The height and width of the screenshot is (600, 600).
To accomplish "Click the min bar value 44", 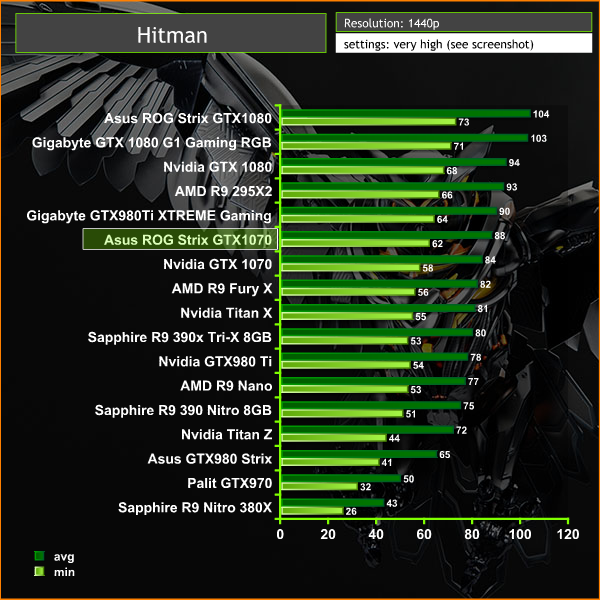I will (394, 439).
